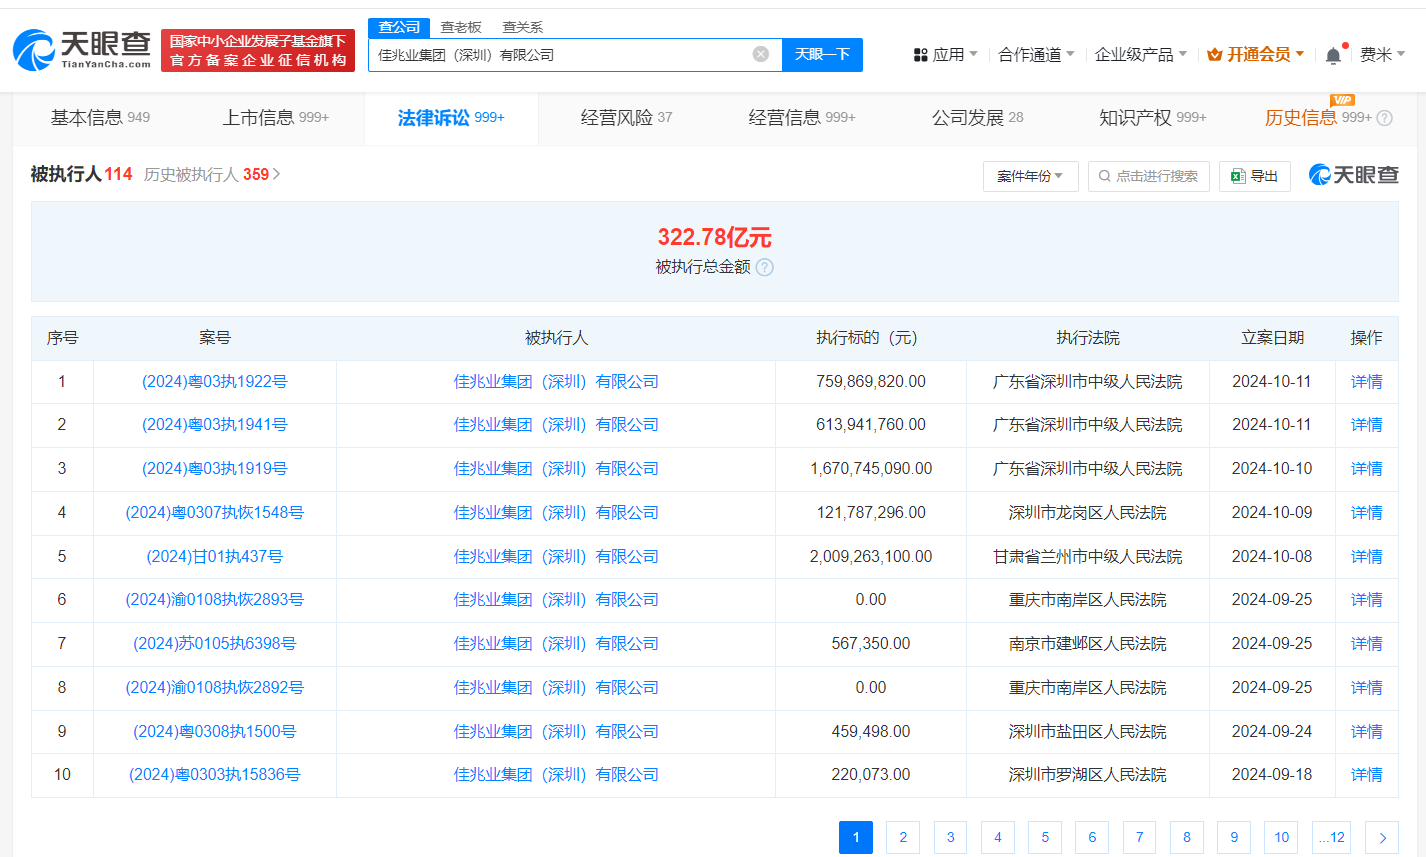Jump to last page ...12
The width and height of the screenshot is (1426, 857).
click(1331, 838)
